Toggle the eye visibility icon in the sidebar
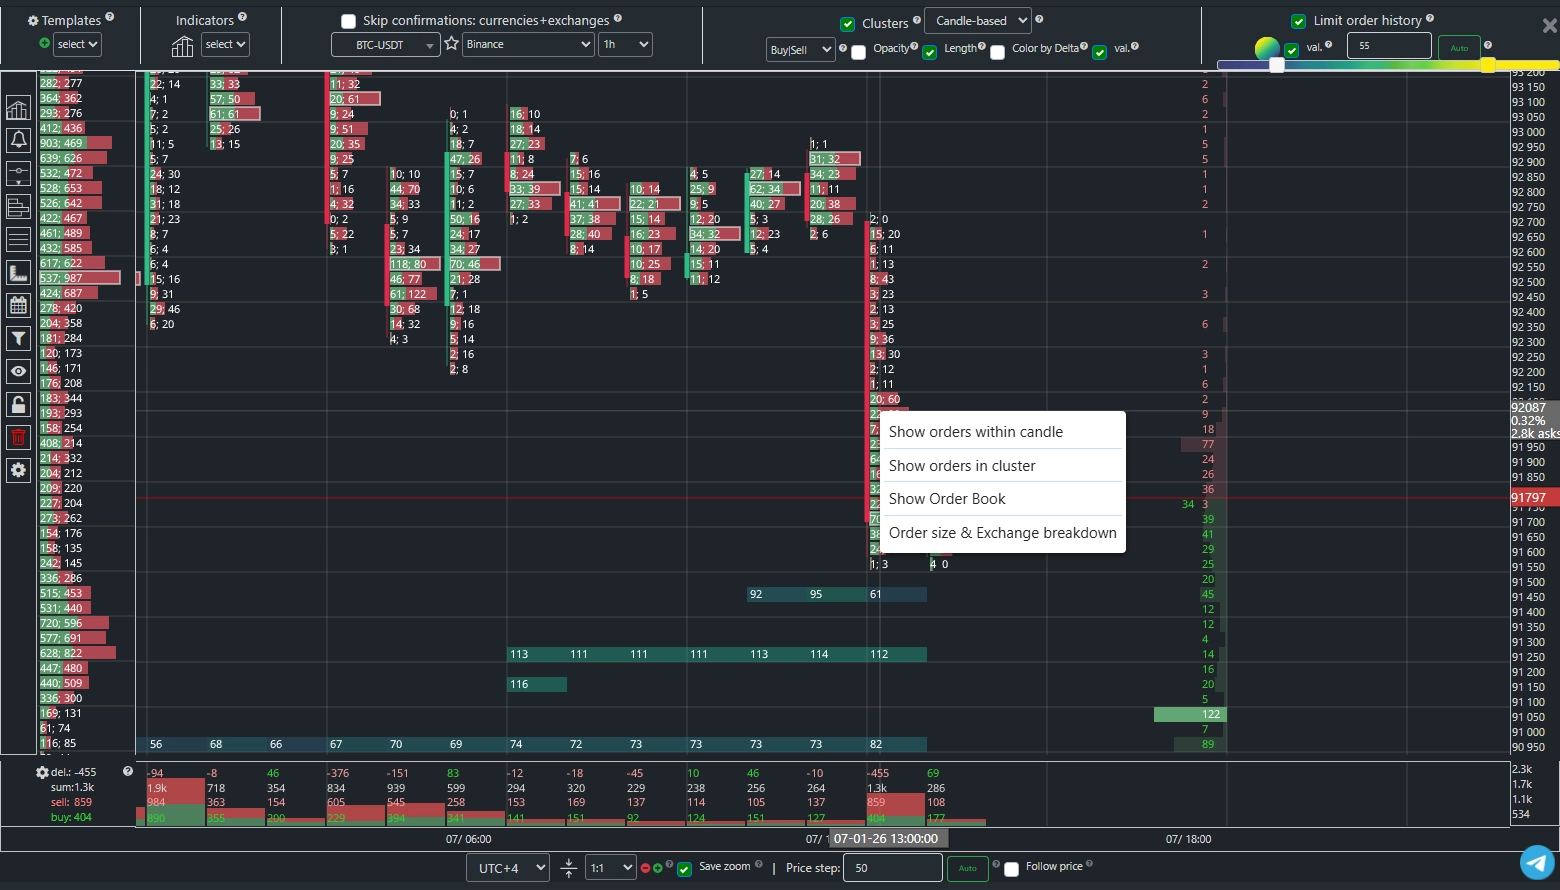 (x=18, y=371)
